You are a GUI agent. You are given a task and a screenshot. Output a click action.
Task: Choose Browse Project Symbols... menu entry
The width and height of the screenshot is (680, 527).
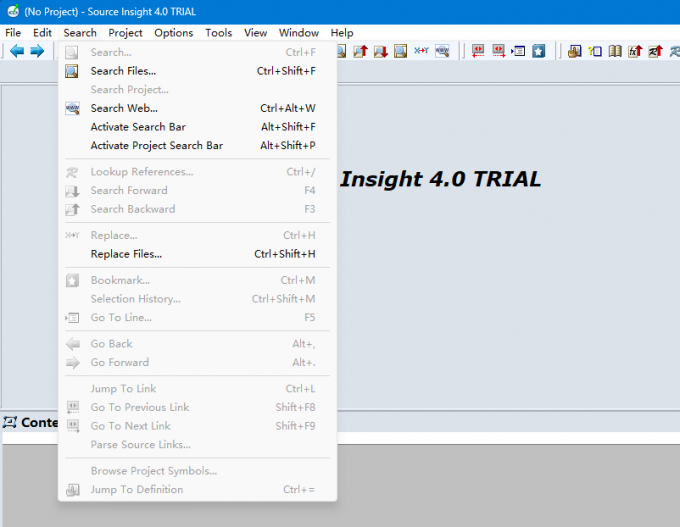click(197, 471)
